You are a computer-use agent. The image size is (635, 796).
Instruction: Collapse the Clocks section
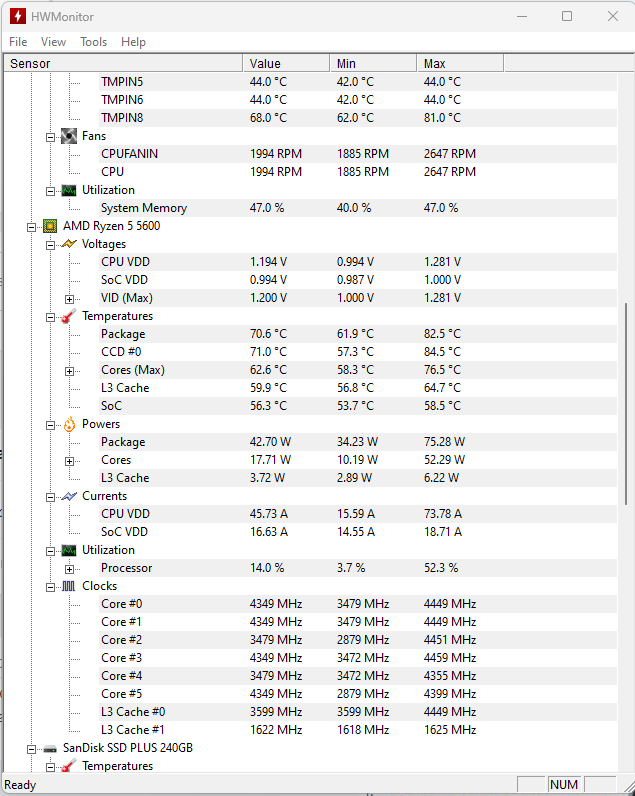(x=50, y=587)
